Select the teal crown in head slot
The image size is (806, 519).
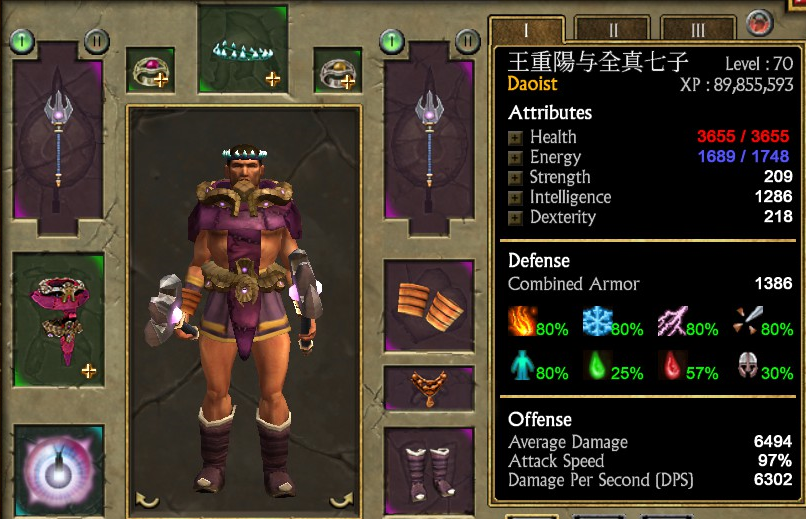tap(243, 49)
